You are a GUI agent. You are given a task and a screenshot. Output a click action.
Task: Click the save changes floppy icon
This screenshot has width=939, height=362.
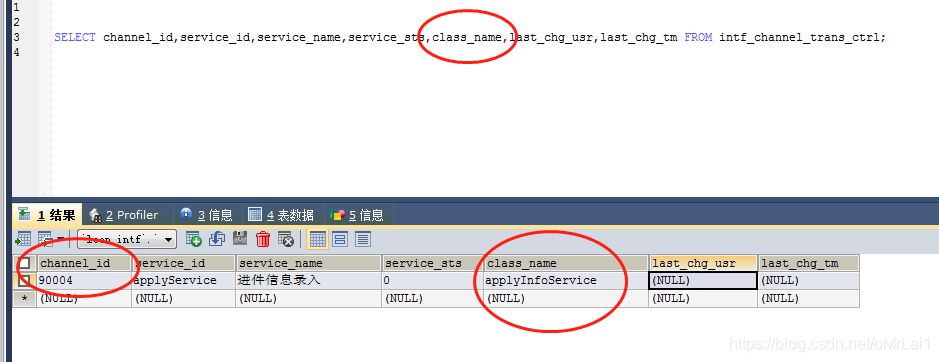pyautogui.click(x=240, y=240)
